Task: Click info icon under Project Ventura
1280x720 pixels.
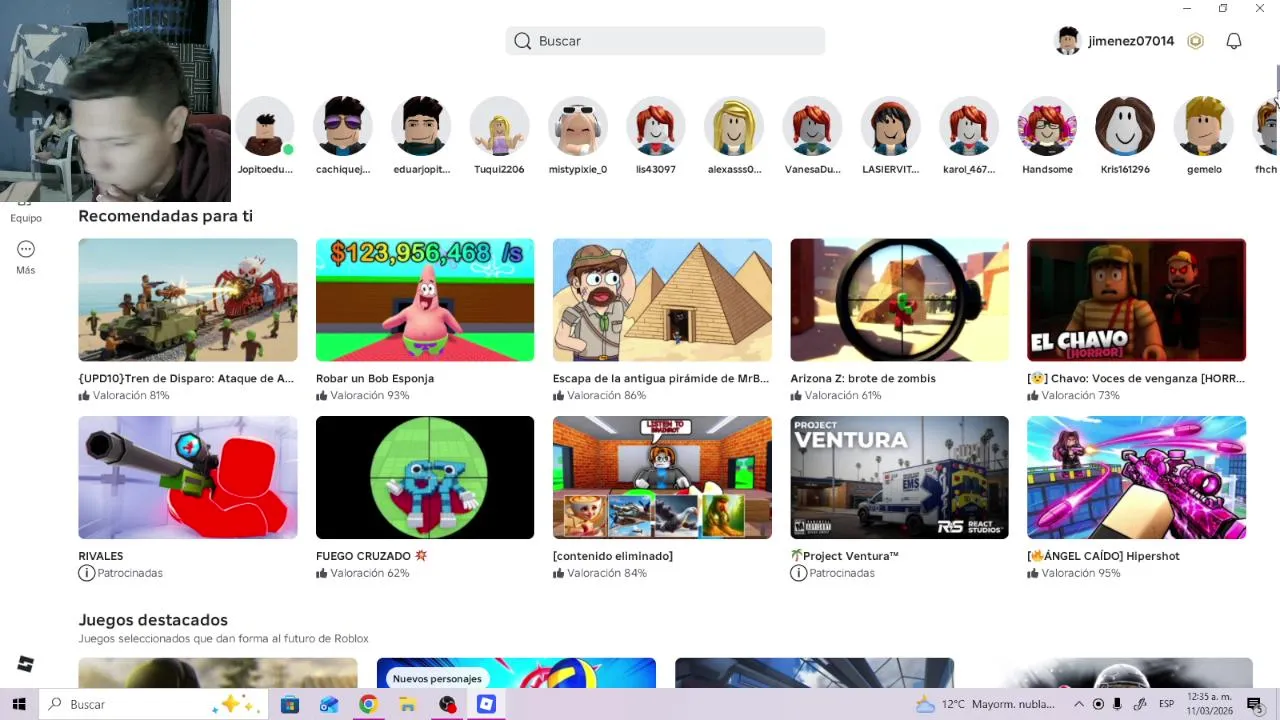Action: click(798, 573)
